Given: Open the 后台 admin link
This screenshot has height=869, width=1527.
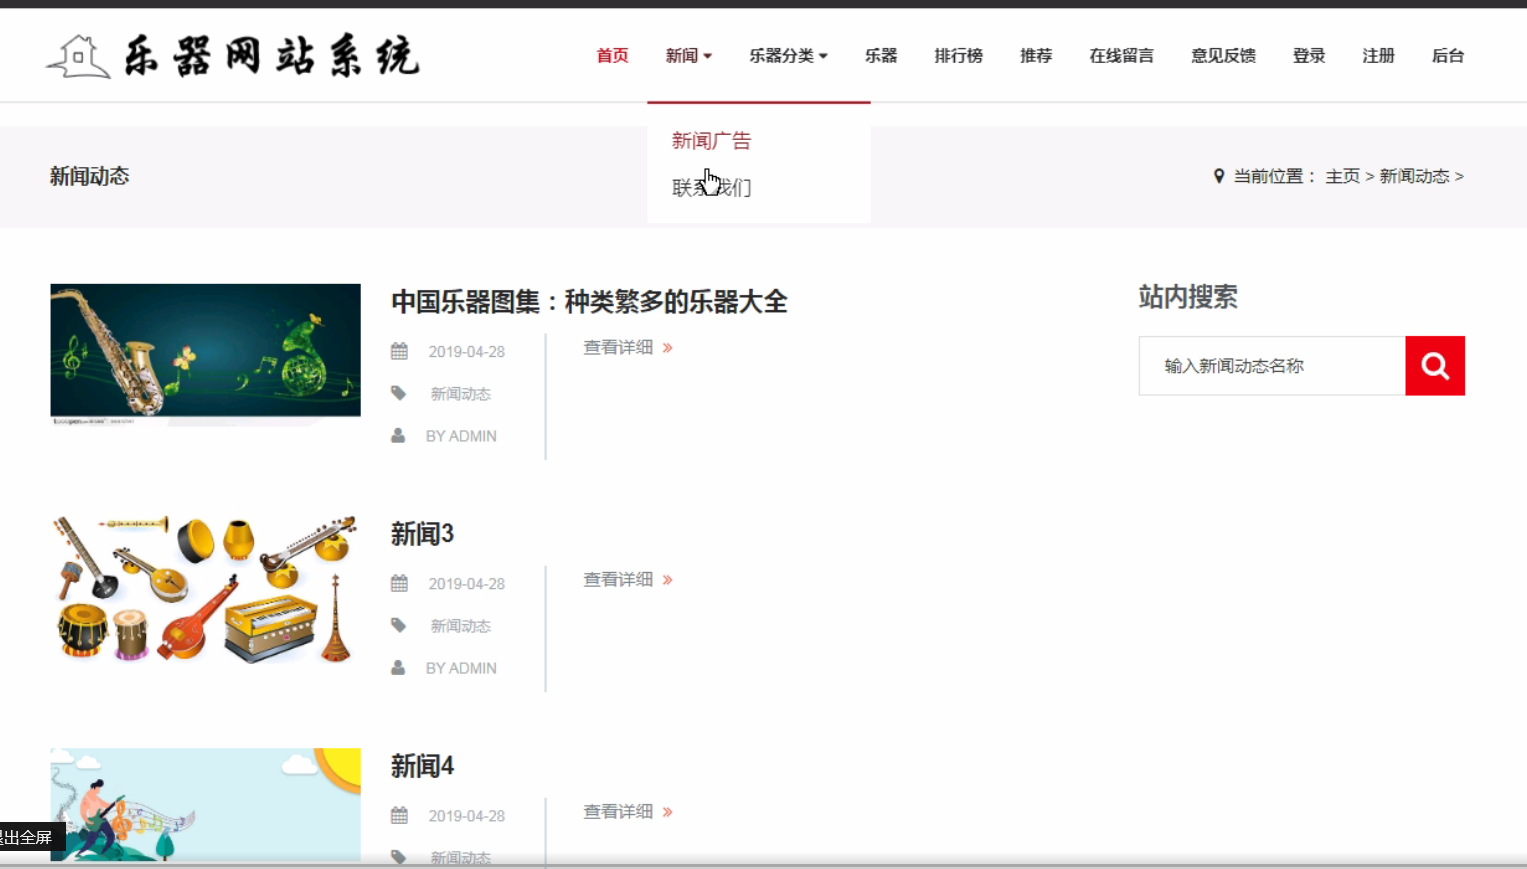Looking at the screenshot, I should pyautogui.click(x=1448, y=56).
